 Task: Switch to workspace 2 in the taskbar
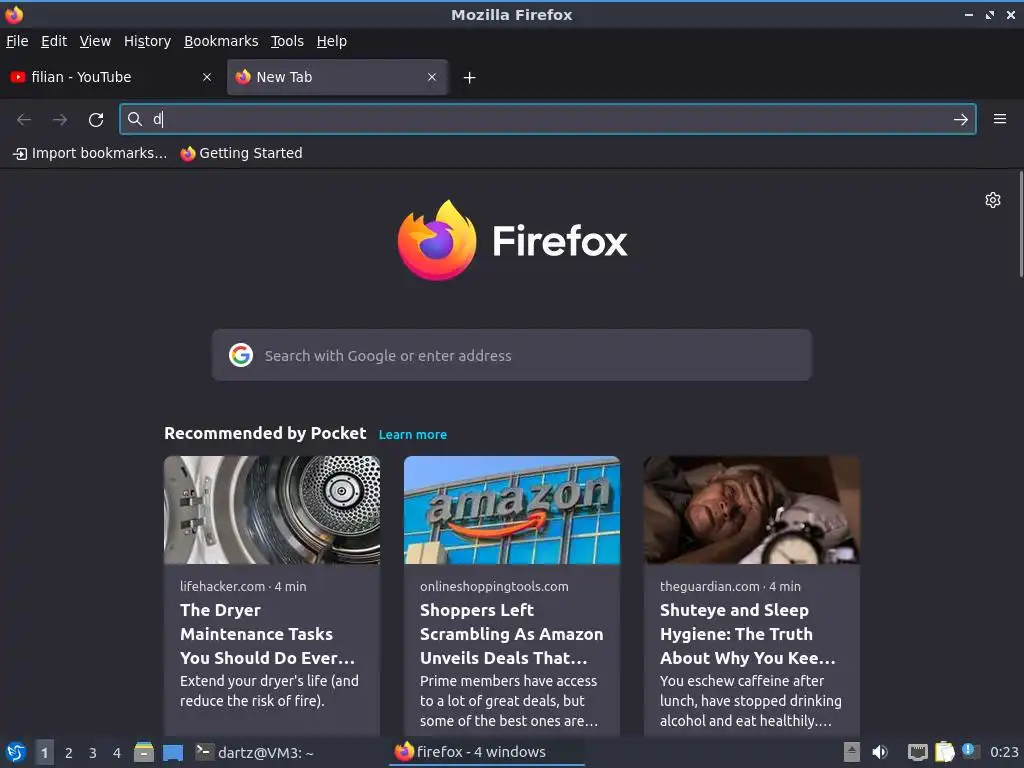[69, 753]
